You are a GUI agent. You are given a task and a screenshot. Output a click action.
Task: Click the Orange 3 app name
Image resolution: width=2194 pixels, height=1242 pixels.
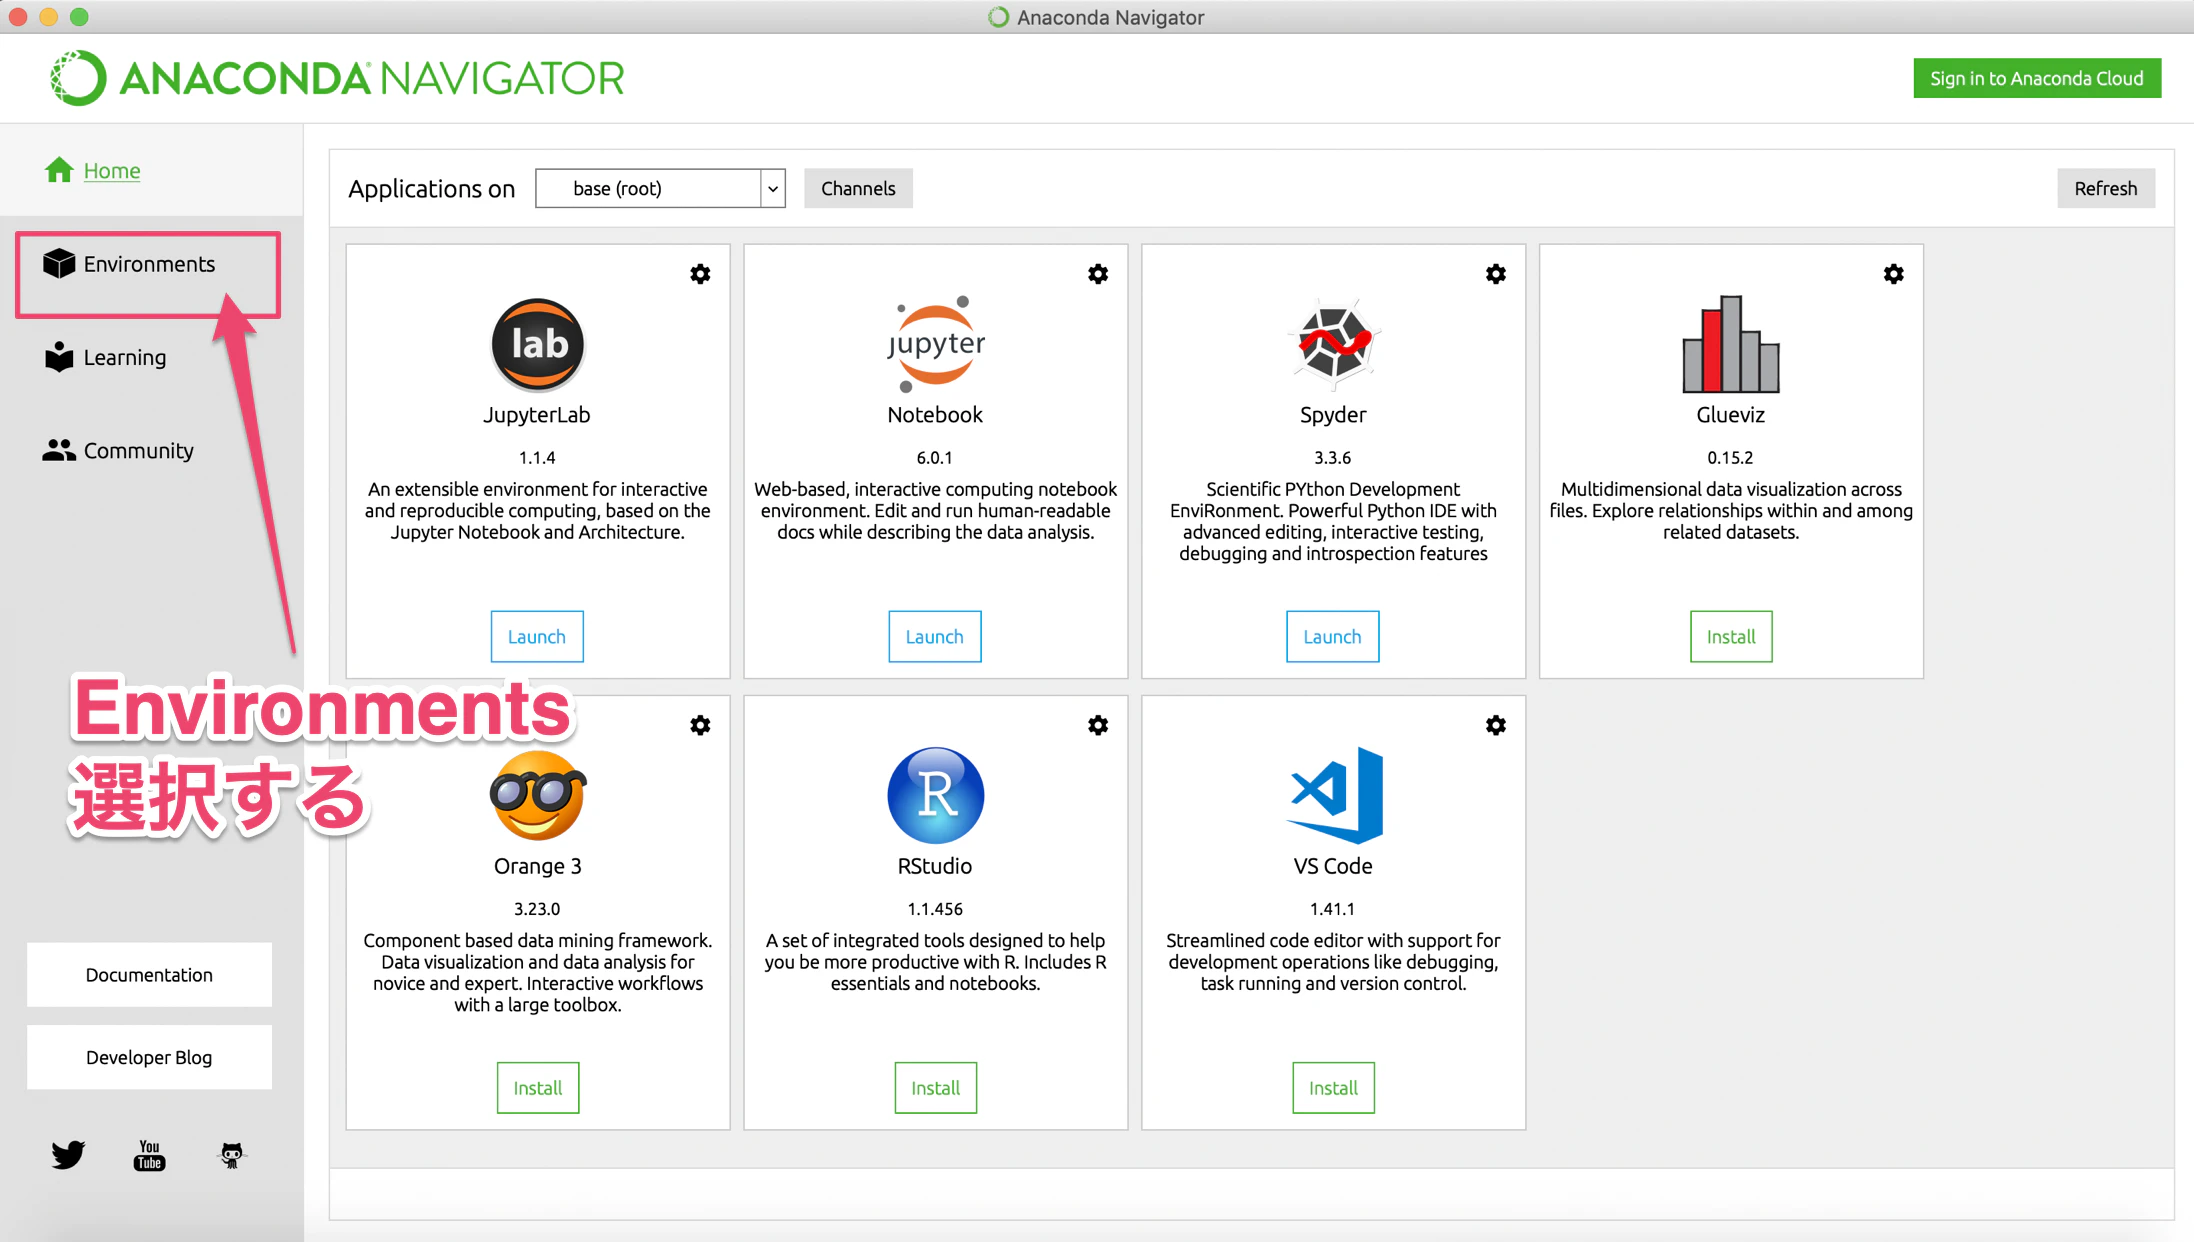click(538, 866)
